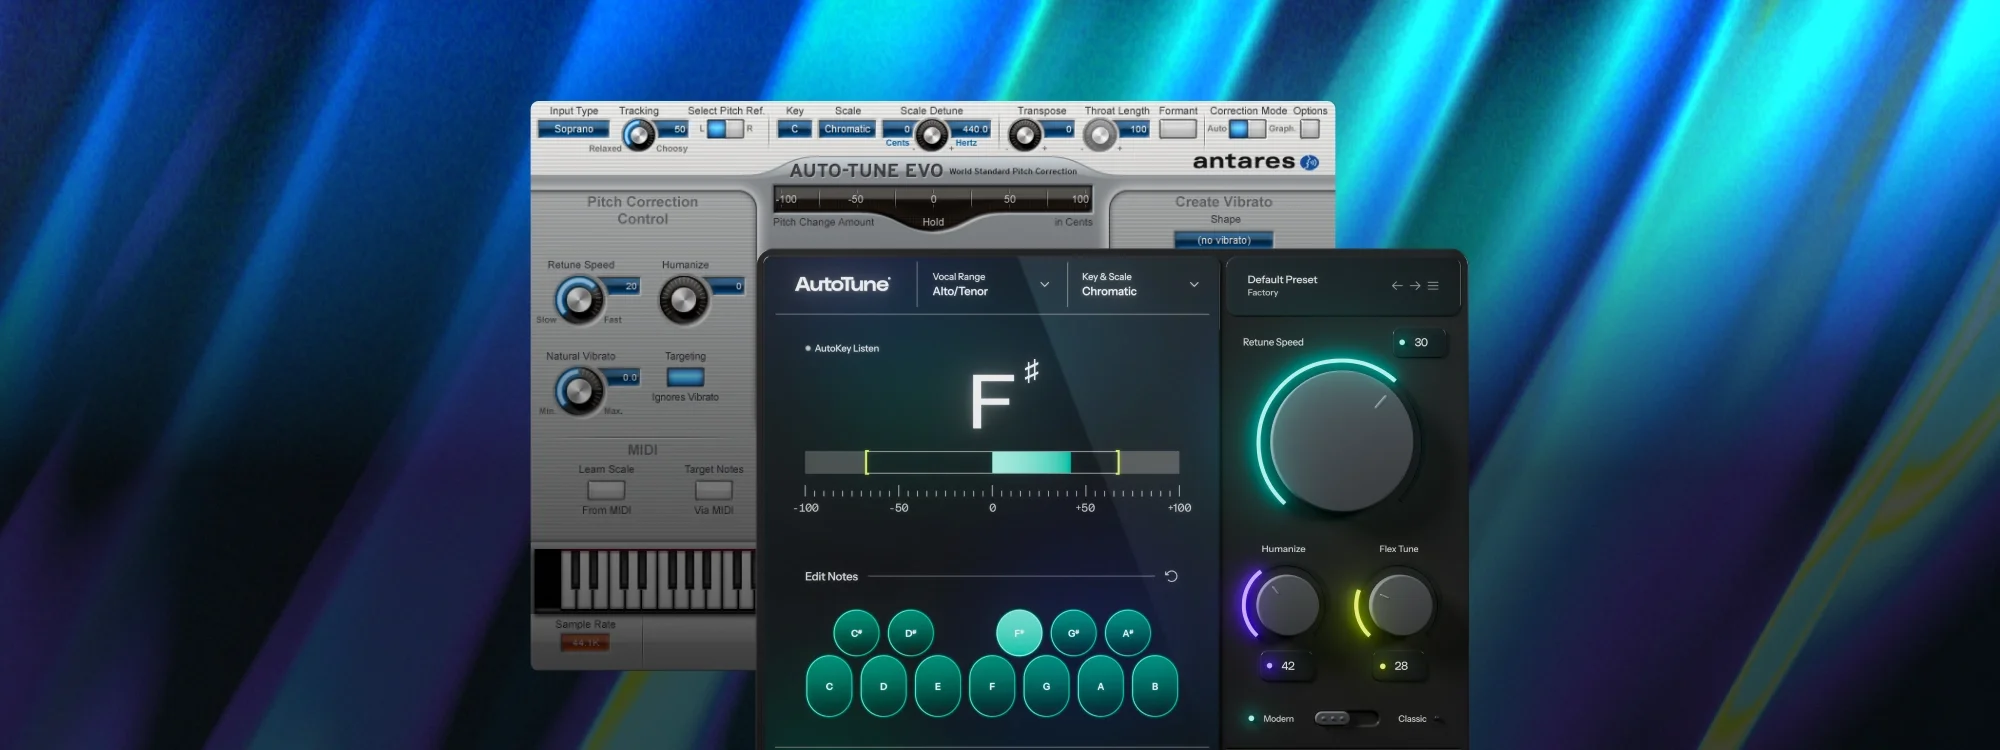Click the Throat Length value 100 field
Image resolution: width=2000 pixels, height=750 pixels.
(1134, 129)
